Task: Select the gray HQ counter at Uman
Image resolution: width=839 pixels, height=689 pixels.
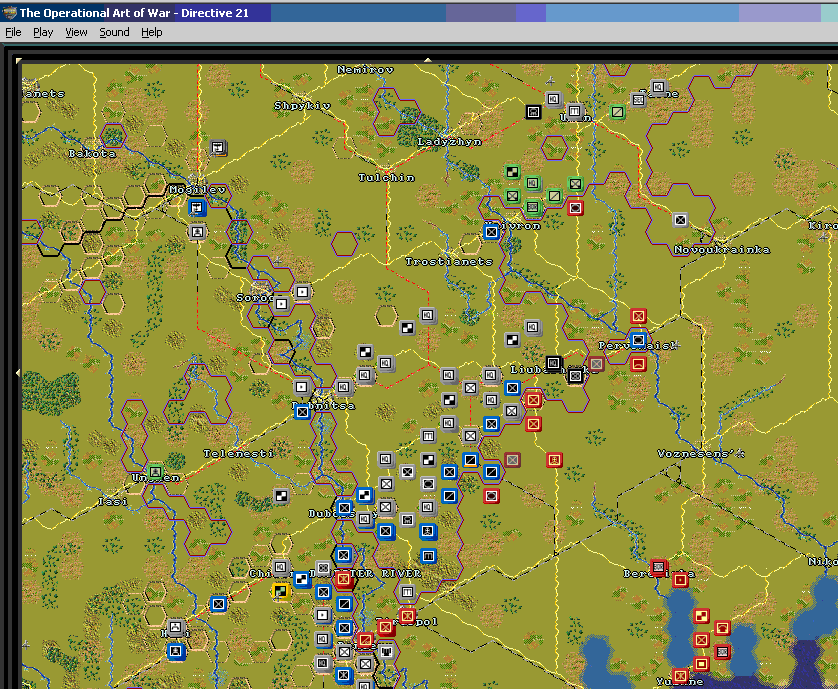Action: pyautogui.click(x=553, y=99)
